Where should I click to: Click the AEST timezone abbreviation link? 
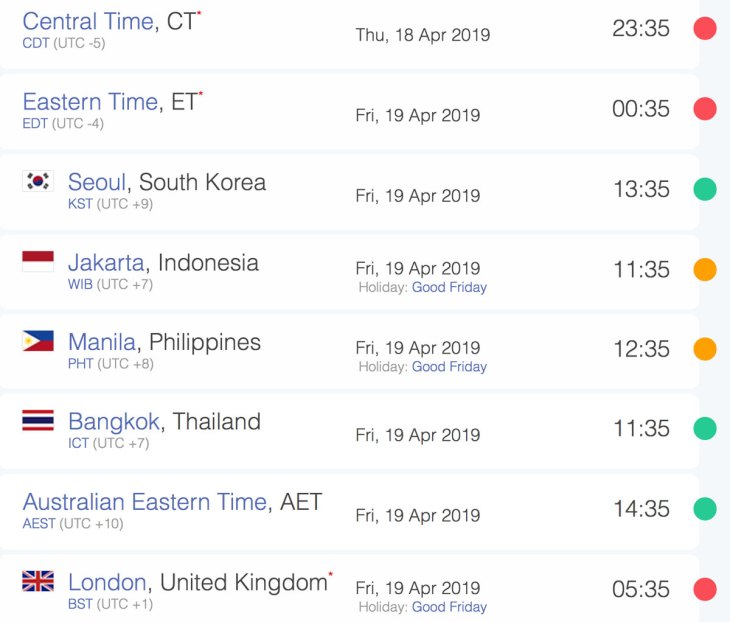39,524
